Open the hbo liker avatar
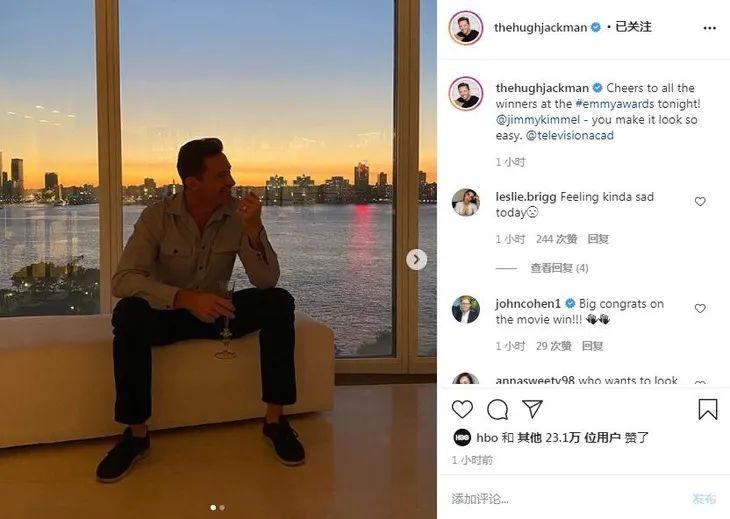730x519 pixels. pos(462,437)
